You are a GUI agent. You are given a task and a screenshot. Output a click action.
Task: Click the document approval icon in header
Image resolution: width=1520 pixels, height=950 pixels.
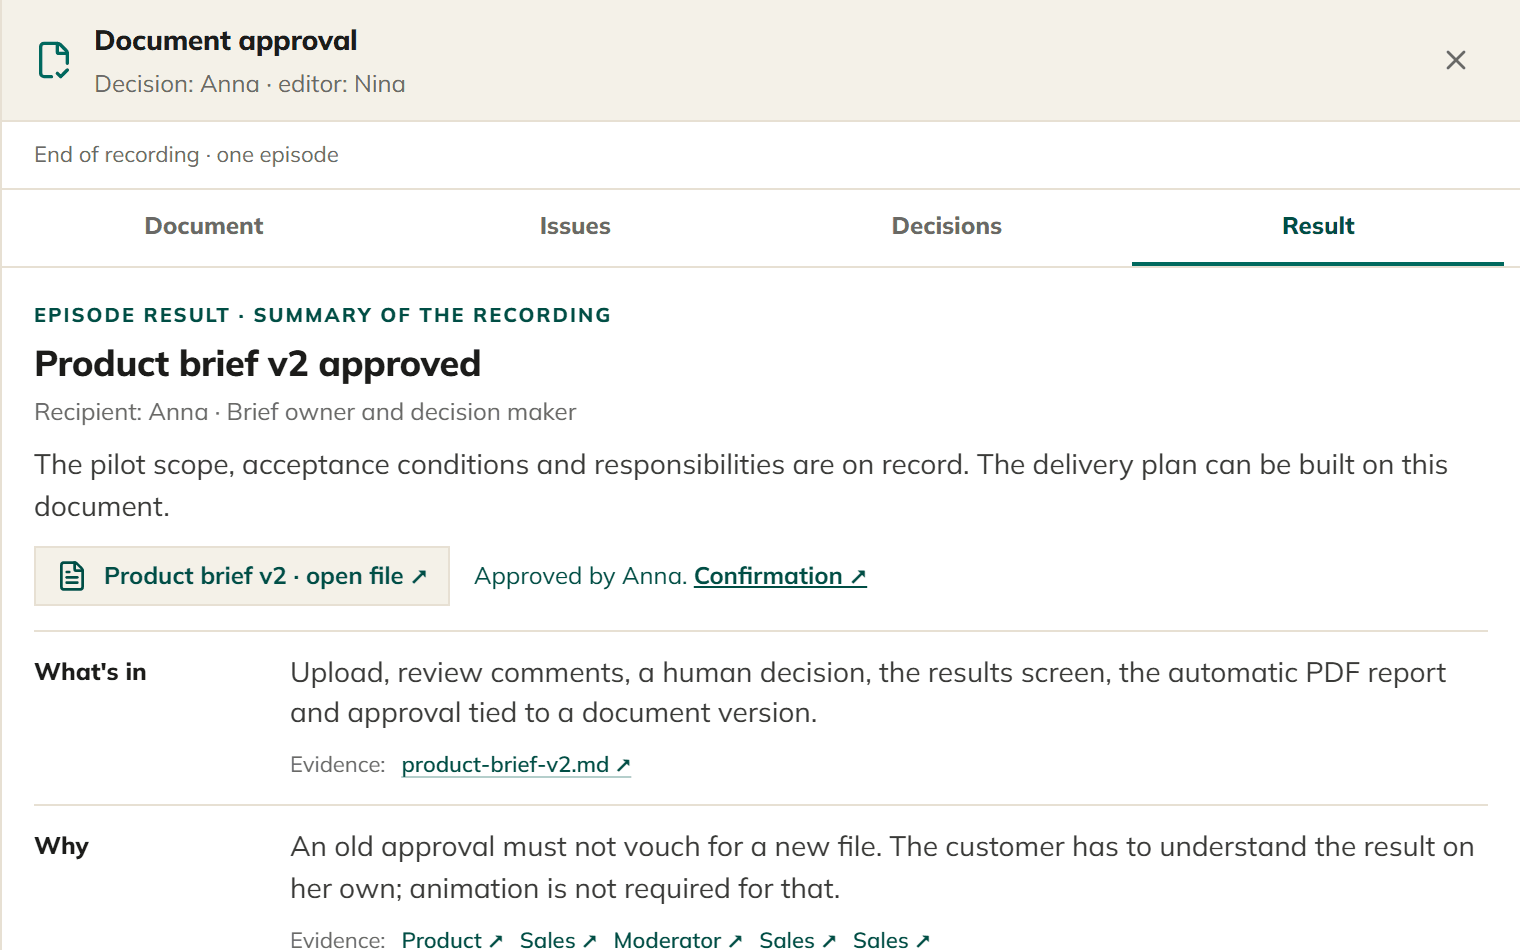pos(54,60)
